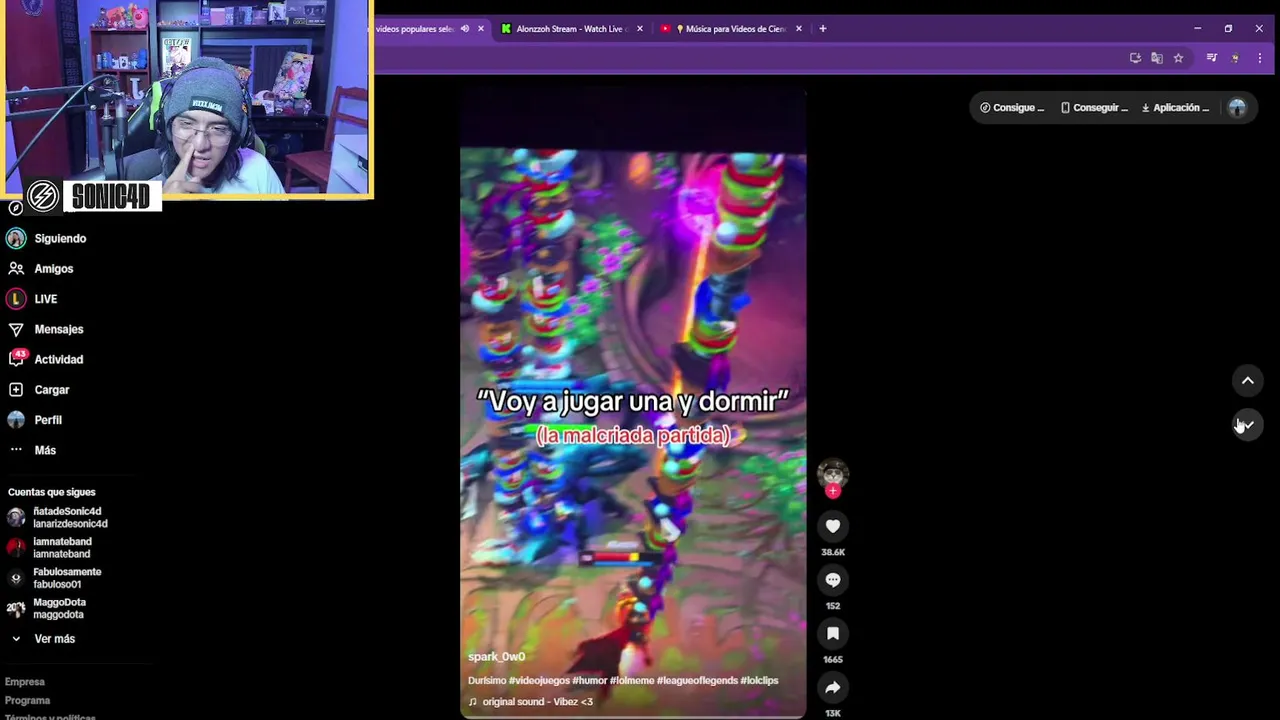Go to next video with down arrow
This screenshot has width=1280, height=720.
click(x=1248, y=425)
